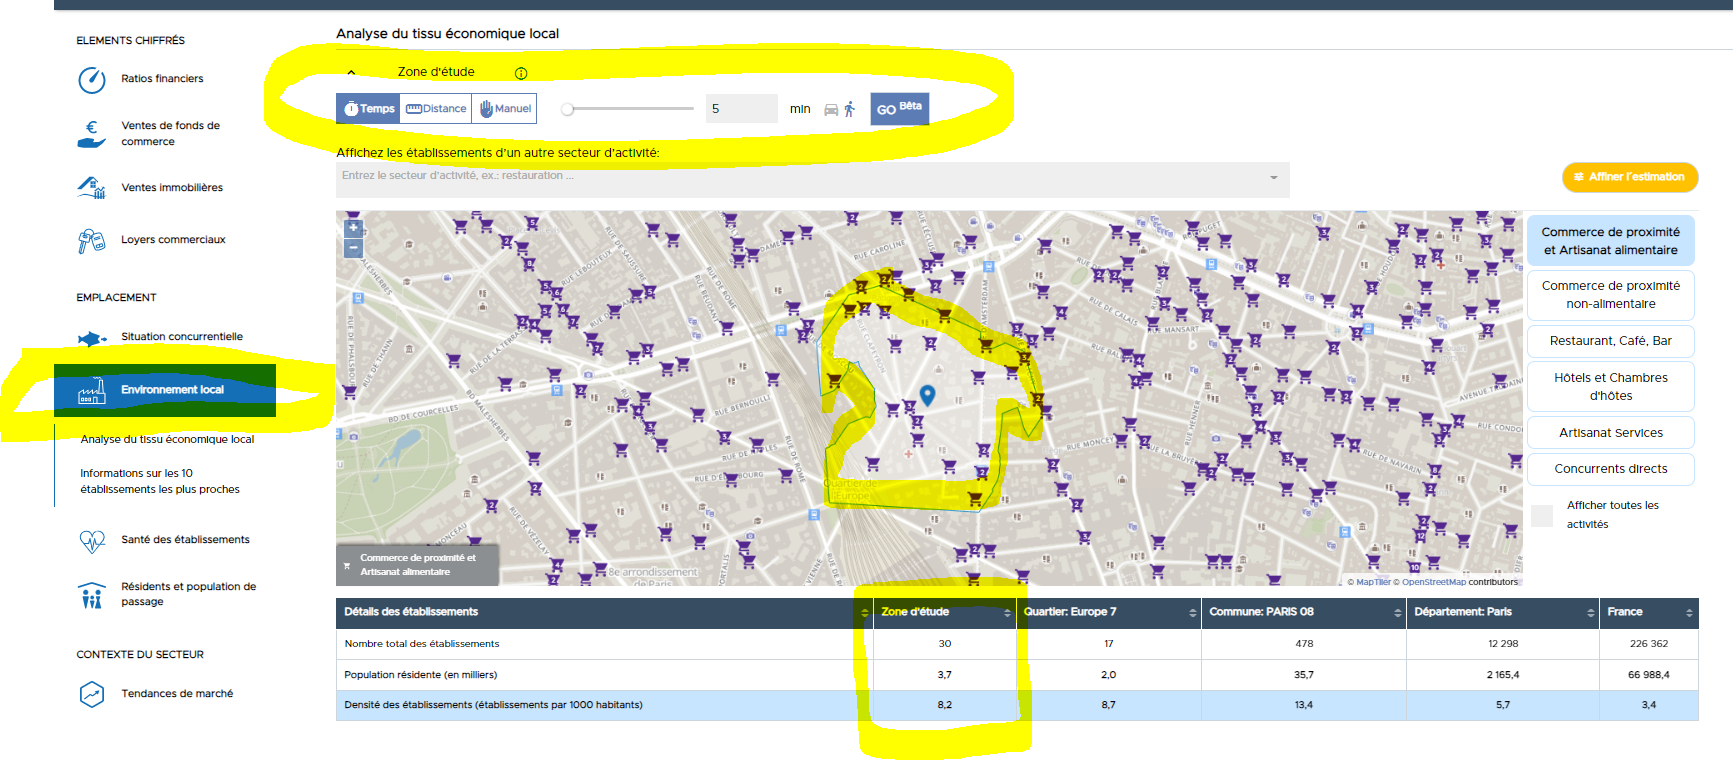The height and width of the screenshot is (760, 1733).
Task: Open Analyse du tissu économique local sublink
Action: [167, 440]
